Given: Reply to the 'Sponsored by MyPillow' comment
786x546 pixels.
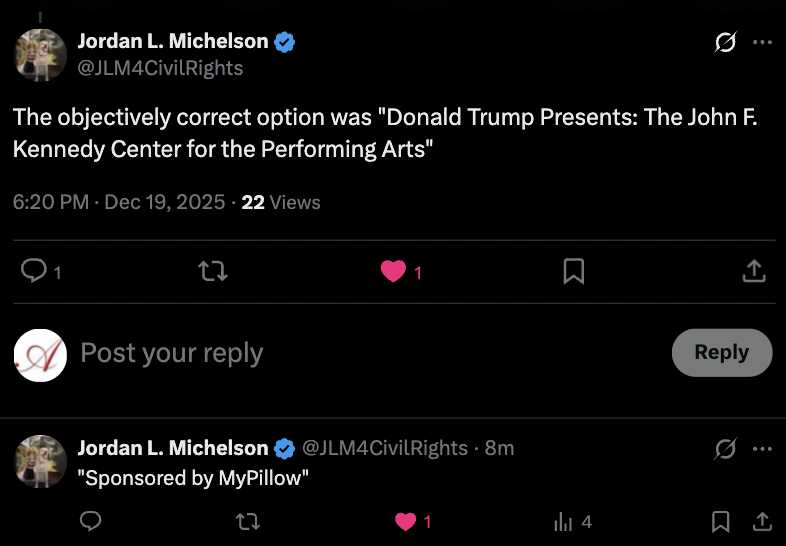Looking at the screenshot, I should (x=90, y=521).
